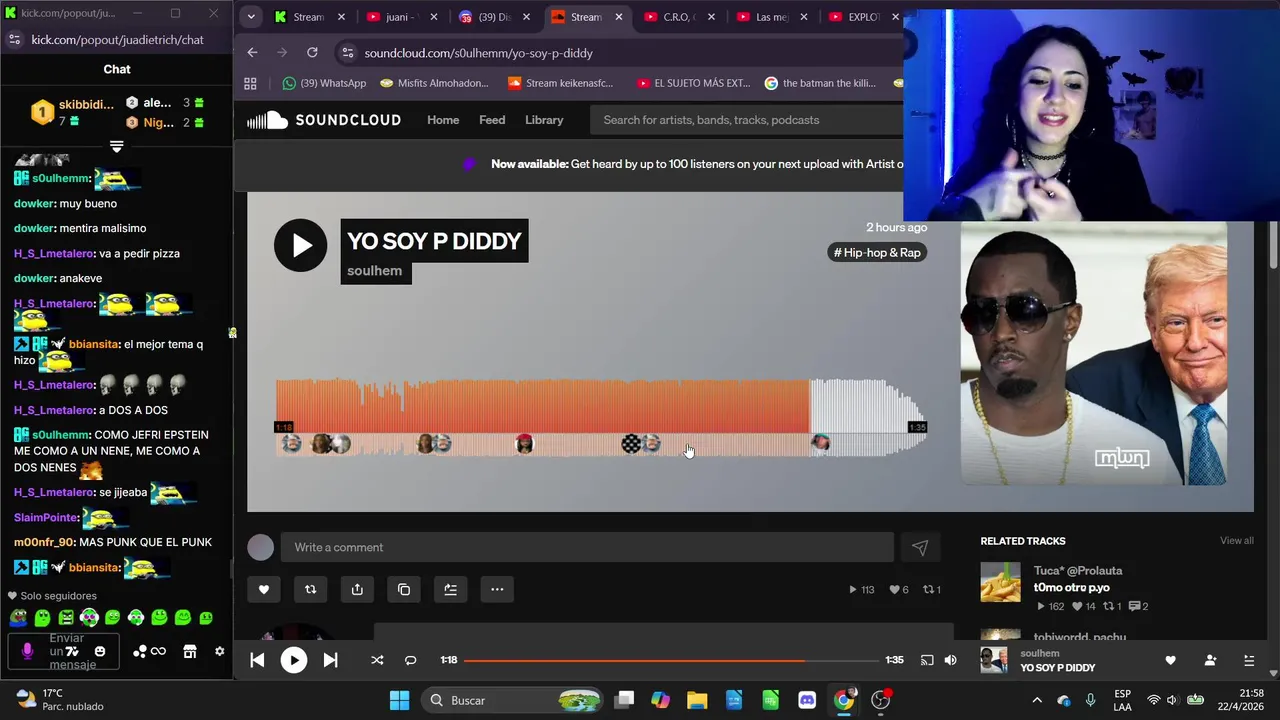Focus the SoundCloud search field
The image size is (1280, 720).
click(748, 120)
